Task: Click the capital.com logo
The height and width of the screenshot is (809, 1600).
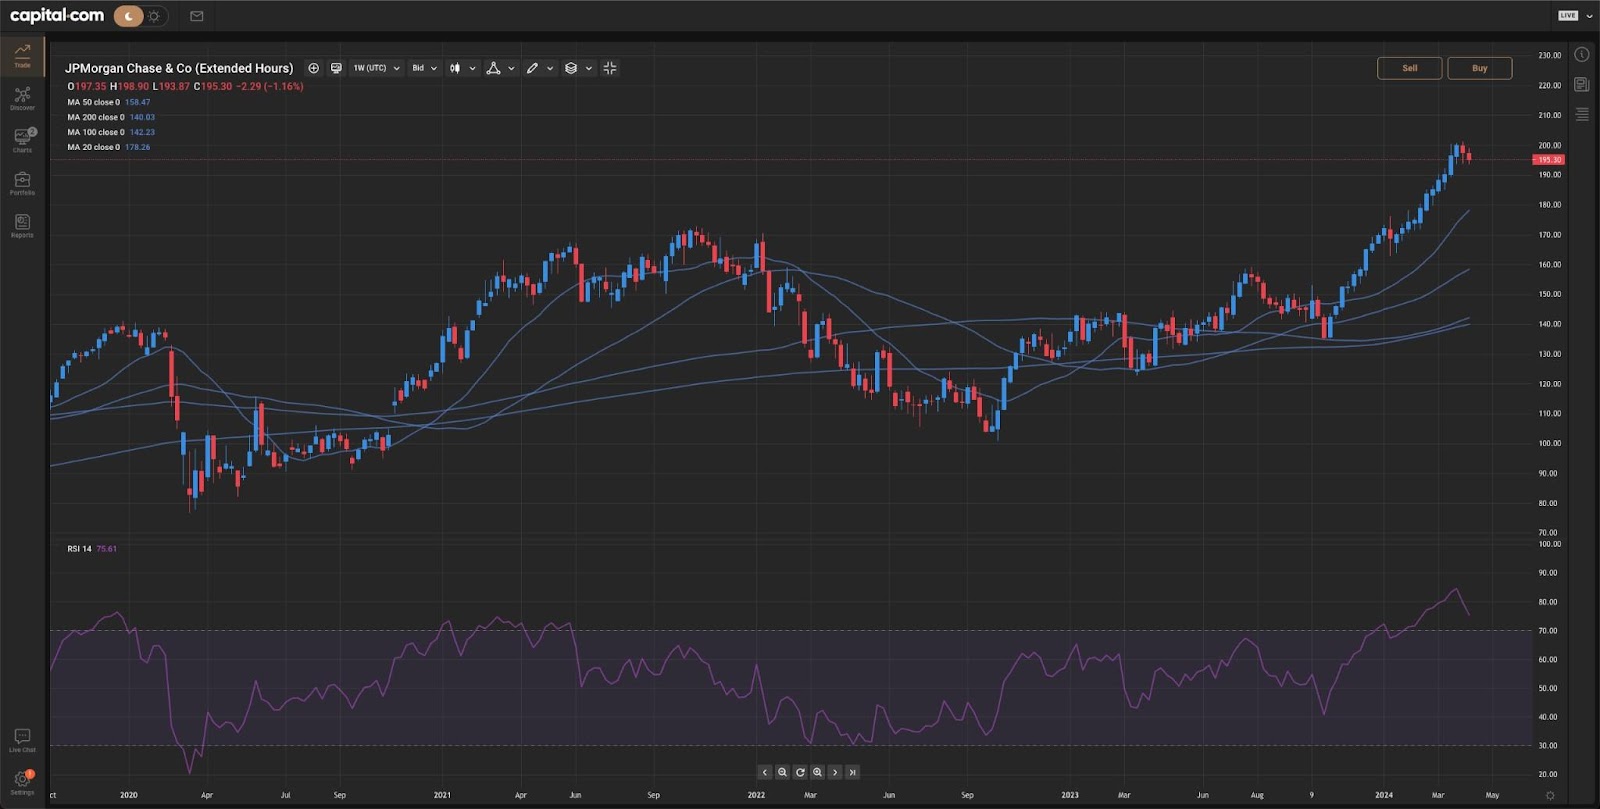Action: click(x=57, y=15)
